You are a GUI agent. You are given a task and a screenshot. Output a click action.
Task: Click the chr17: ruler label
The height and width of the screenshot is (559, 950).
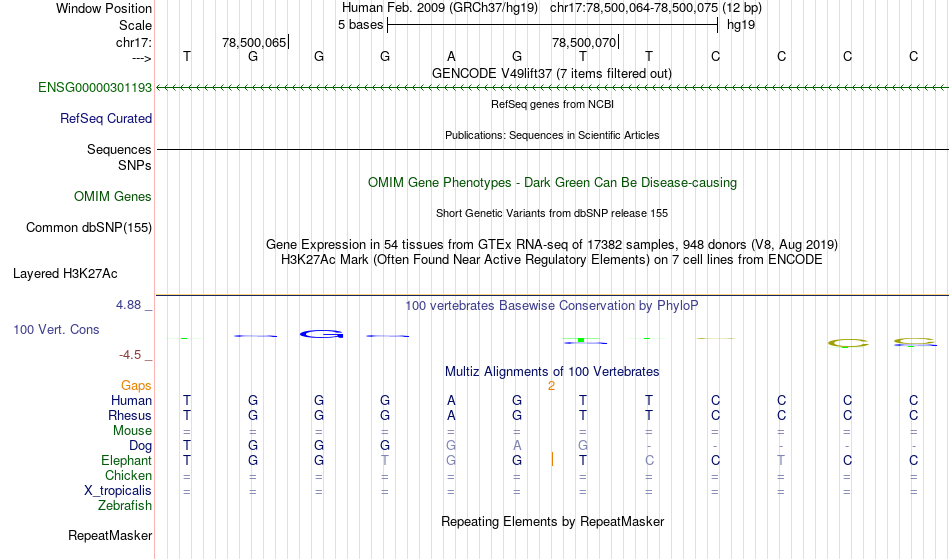tap(134, 42)
